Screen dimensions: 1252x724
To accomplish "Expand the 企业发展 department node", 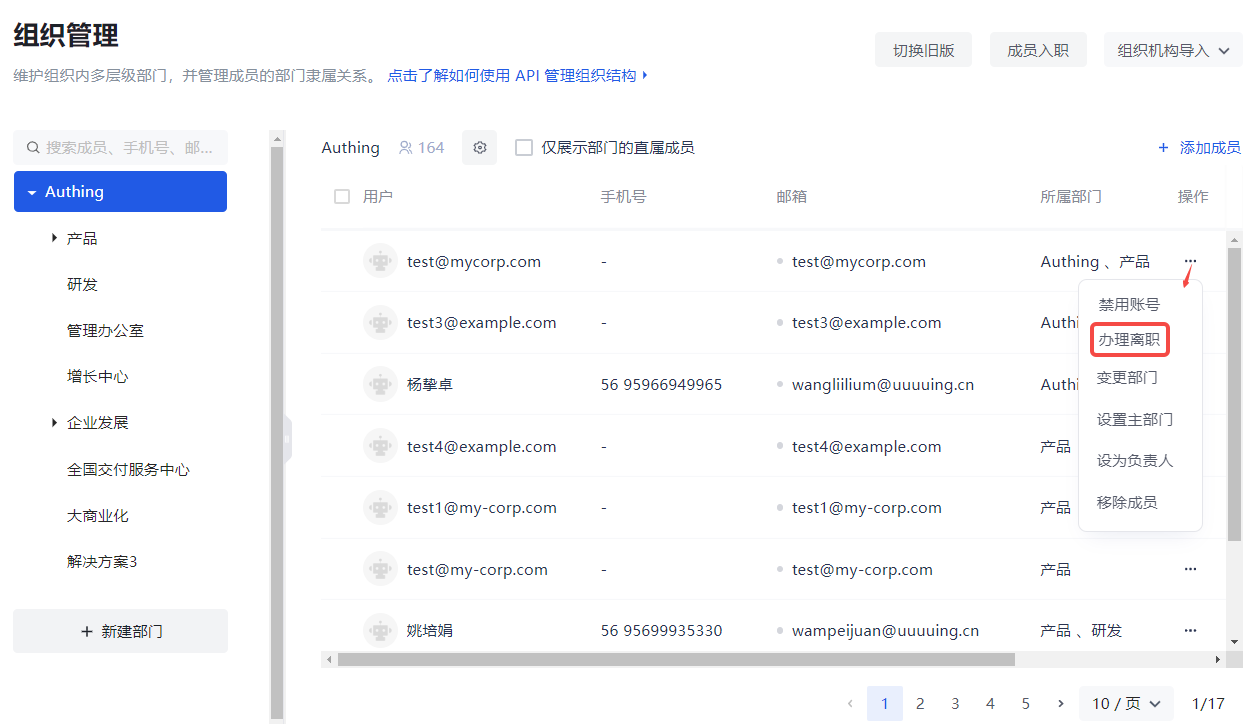I will point(54,423).
